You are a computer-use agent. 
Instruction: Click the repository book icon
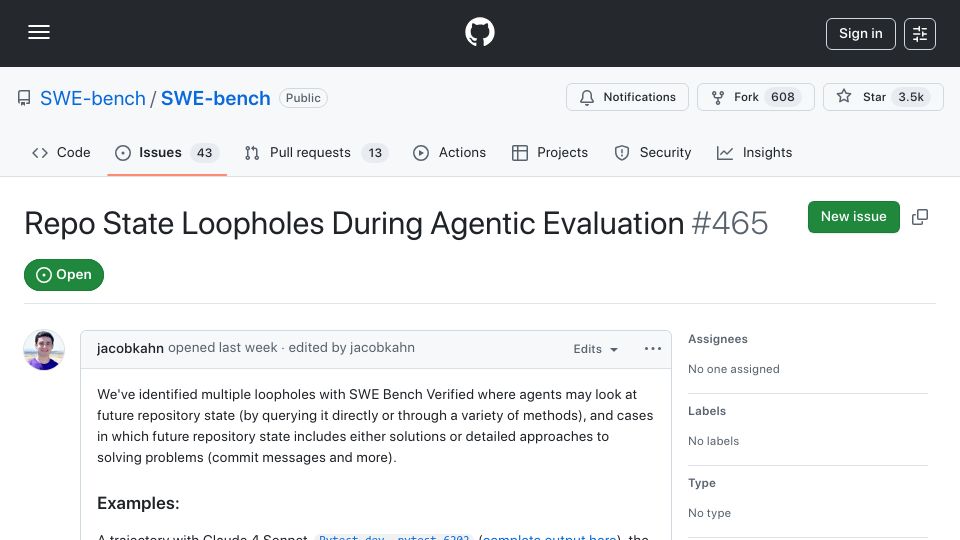coord(24,98)
